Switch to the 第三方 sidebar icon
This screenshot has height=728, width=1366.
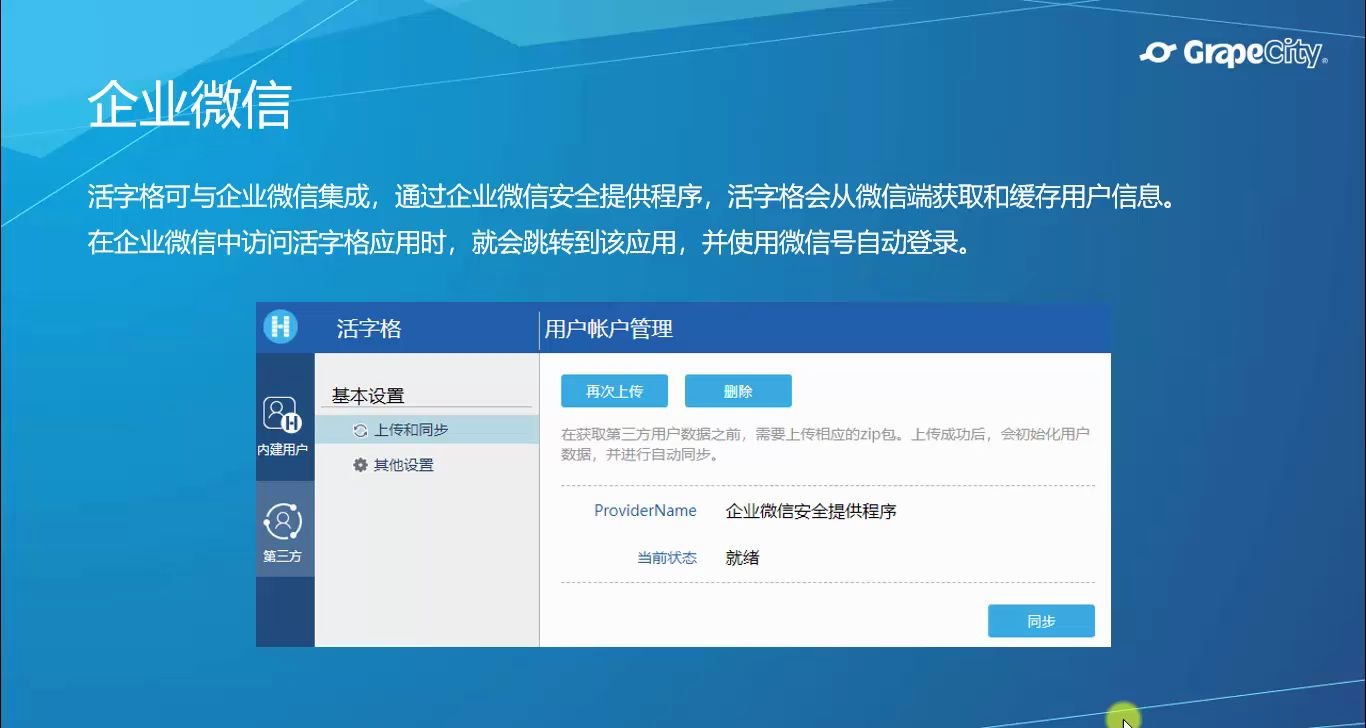pos(285,532)
